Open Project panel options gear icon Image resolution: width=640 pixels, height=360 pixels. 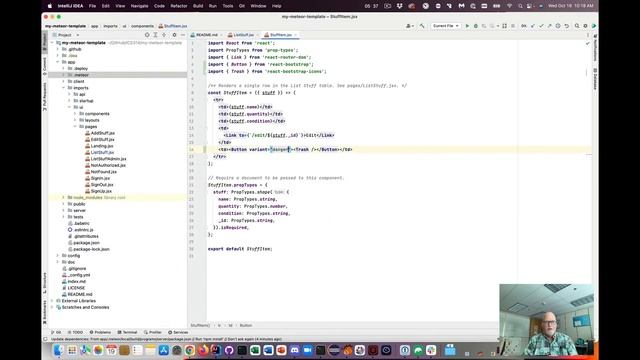coord(174,35)
